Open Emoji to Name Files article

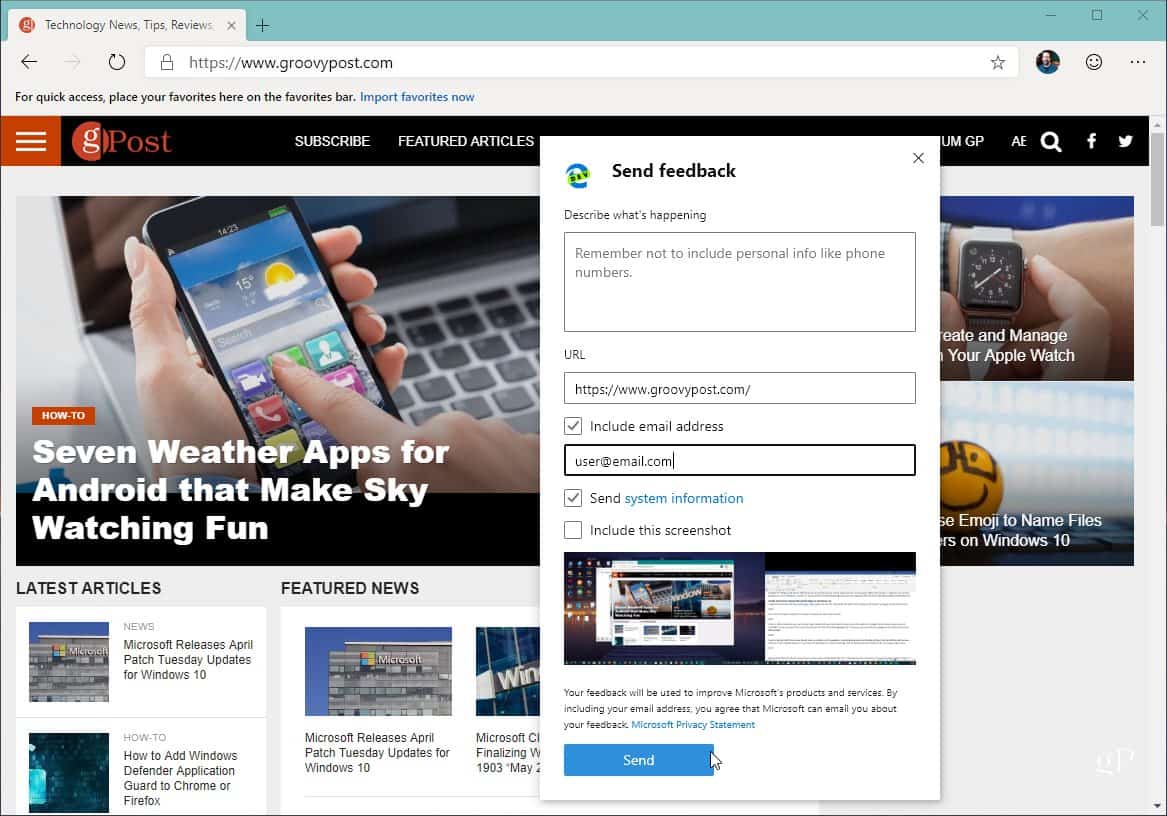click(x=1020, y=530)
